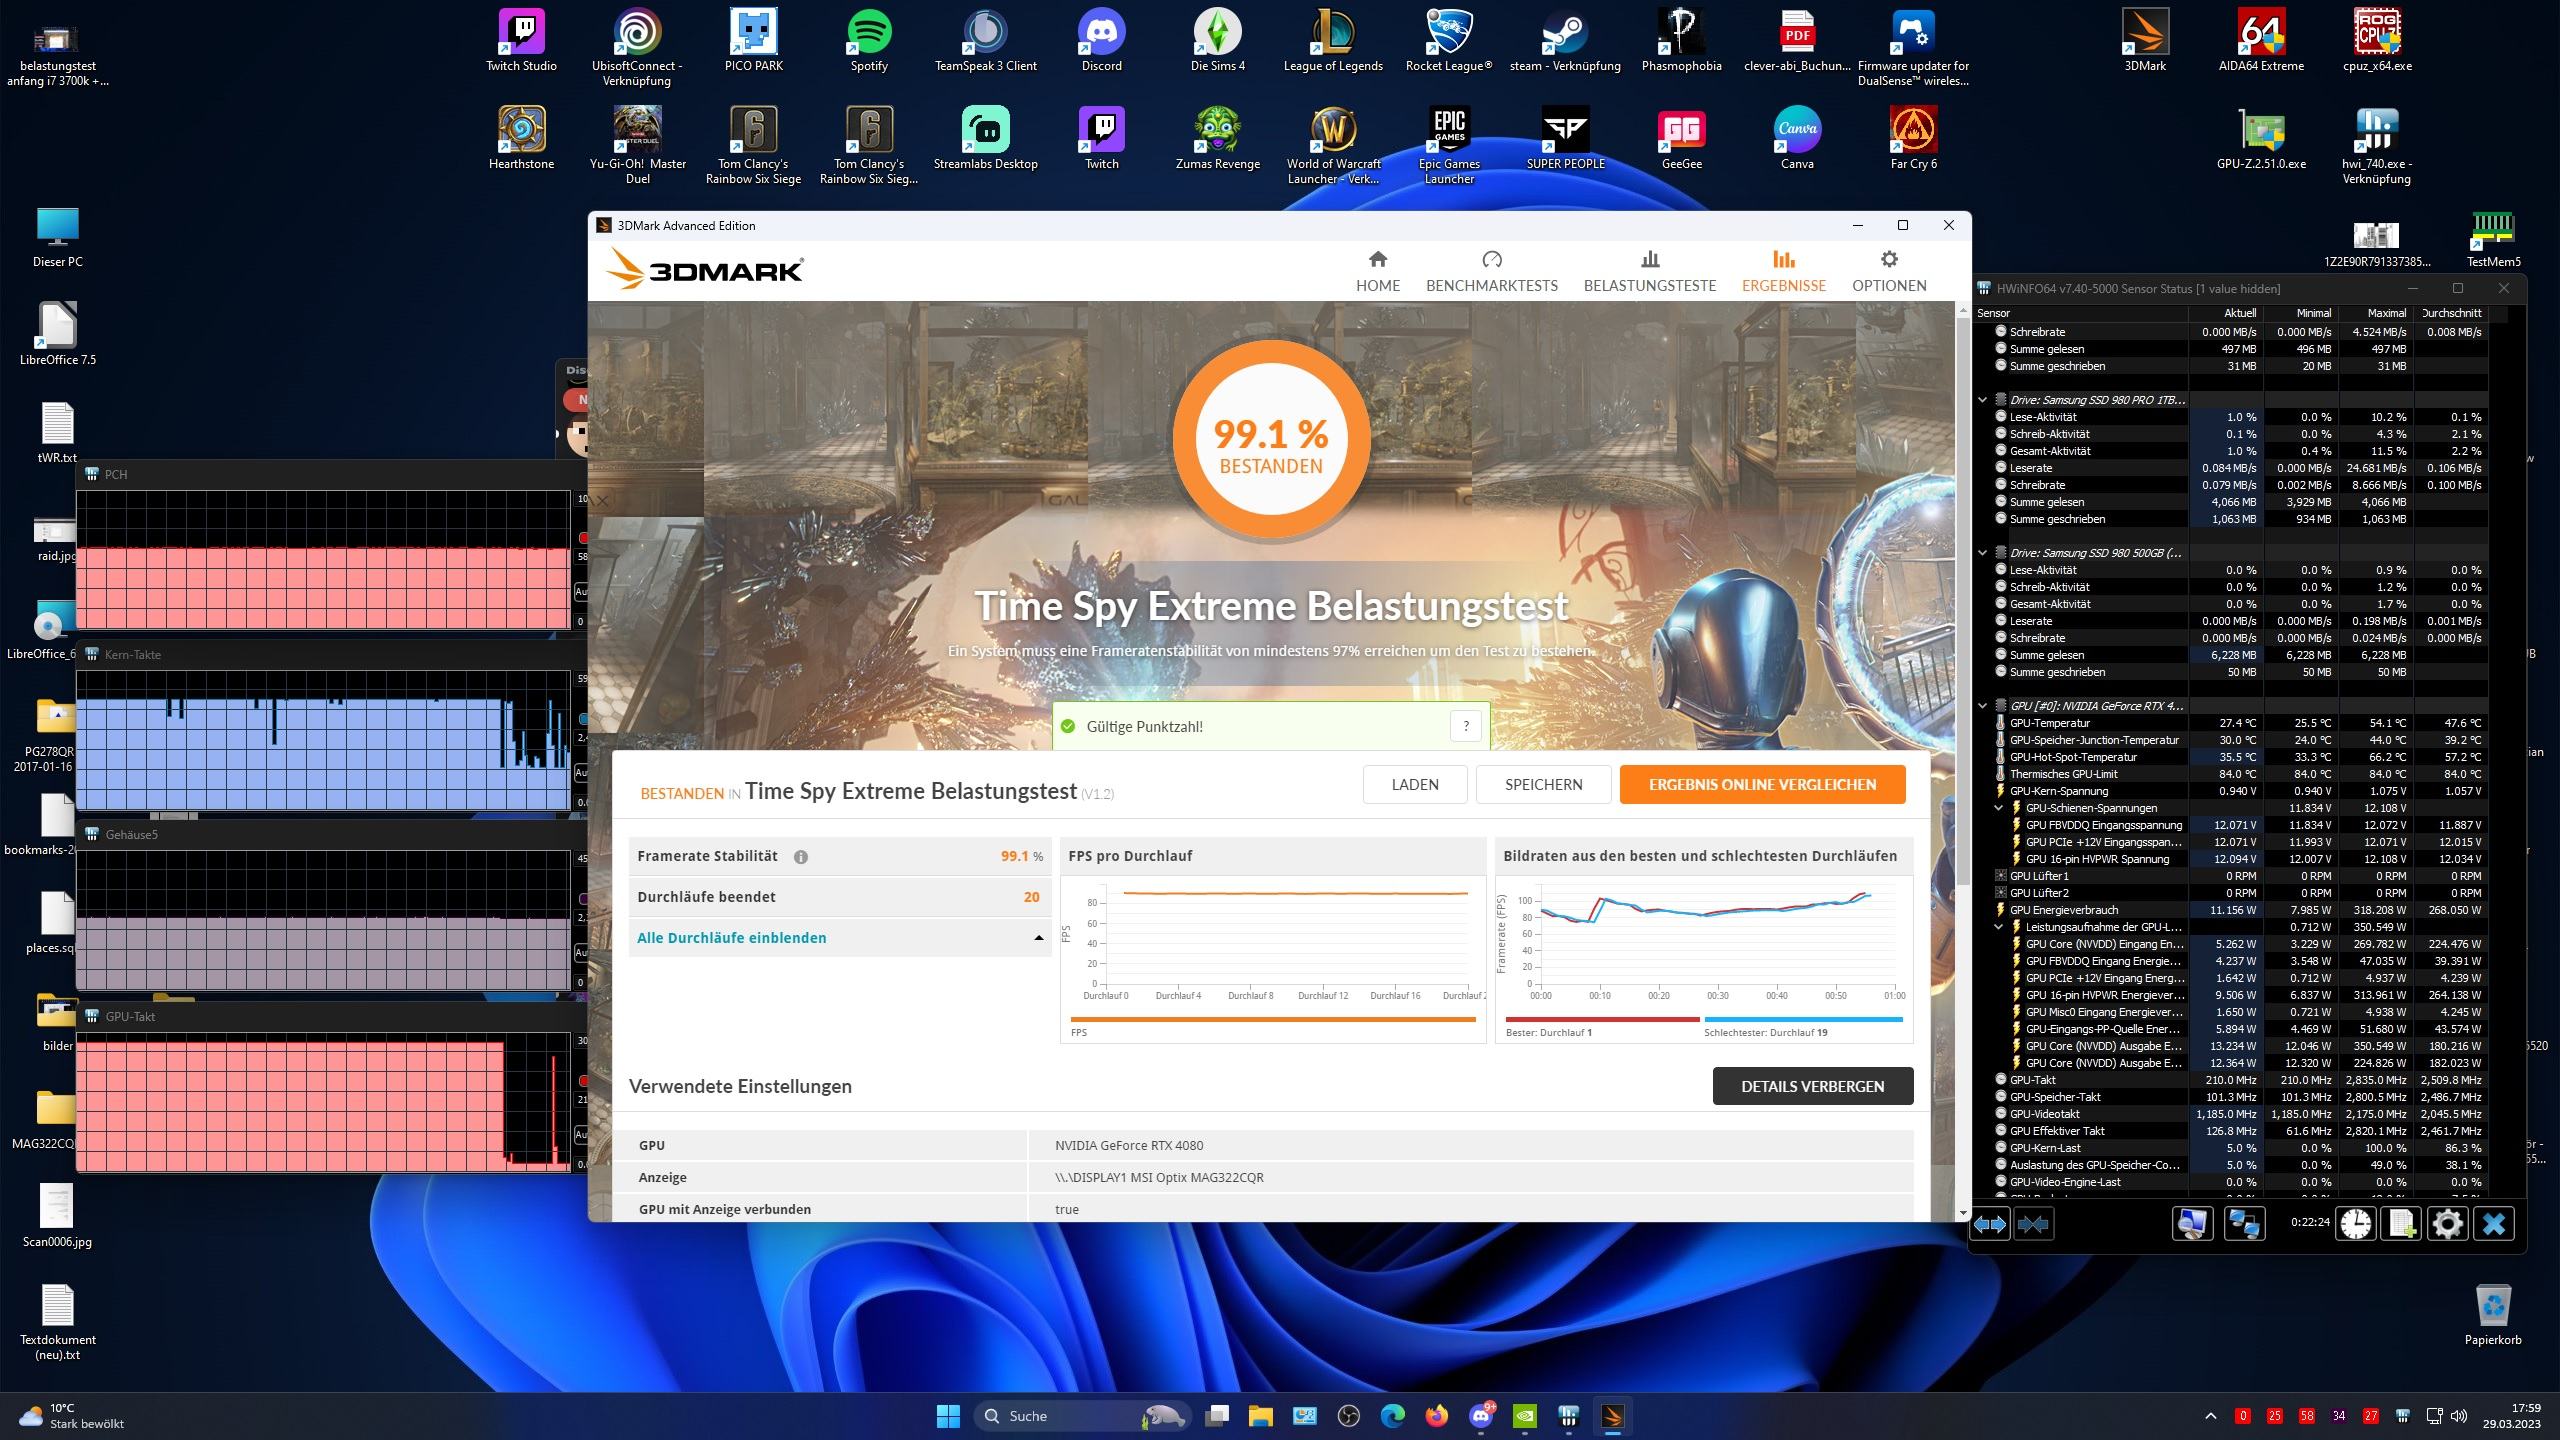Image resolution: width=2560 pixels, height=1440 pixels.
Task: Select GPU-Temperatur row in HWiNFO
Action: click(x=2240, y=723)
